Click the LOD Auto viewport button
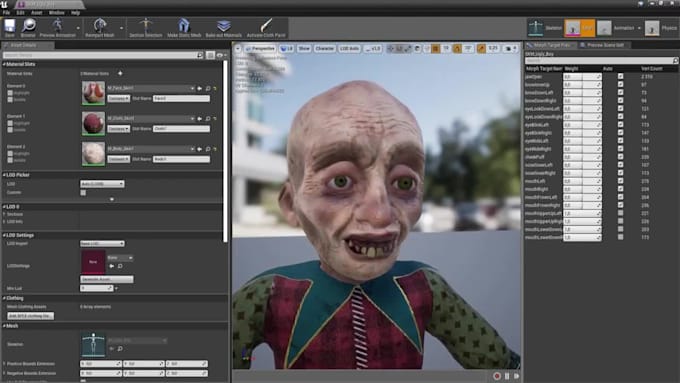The image size is (680, 383). pos(350,49)
